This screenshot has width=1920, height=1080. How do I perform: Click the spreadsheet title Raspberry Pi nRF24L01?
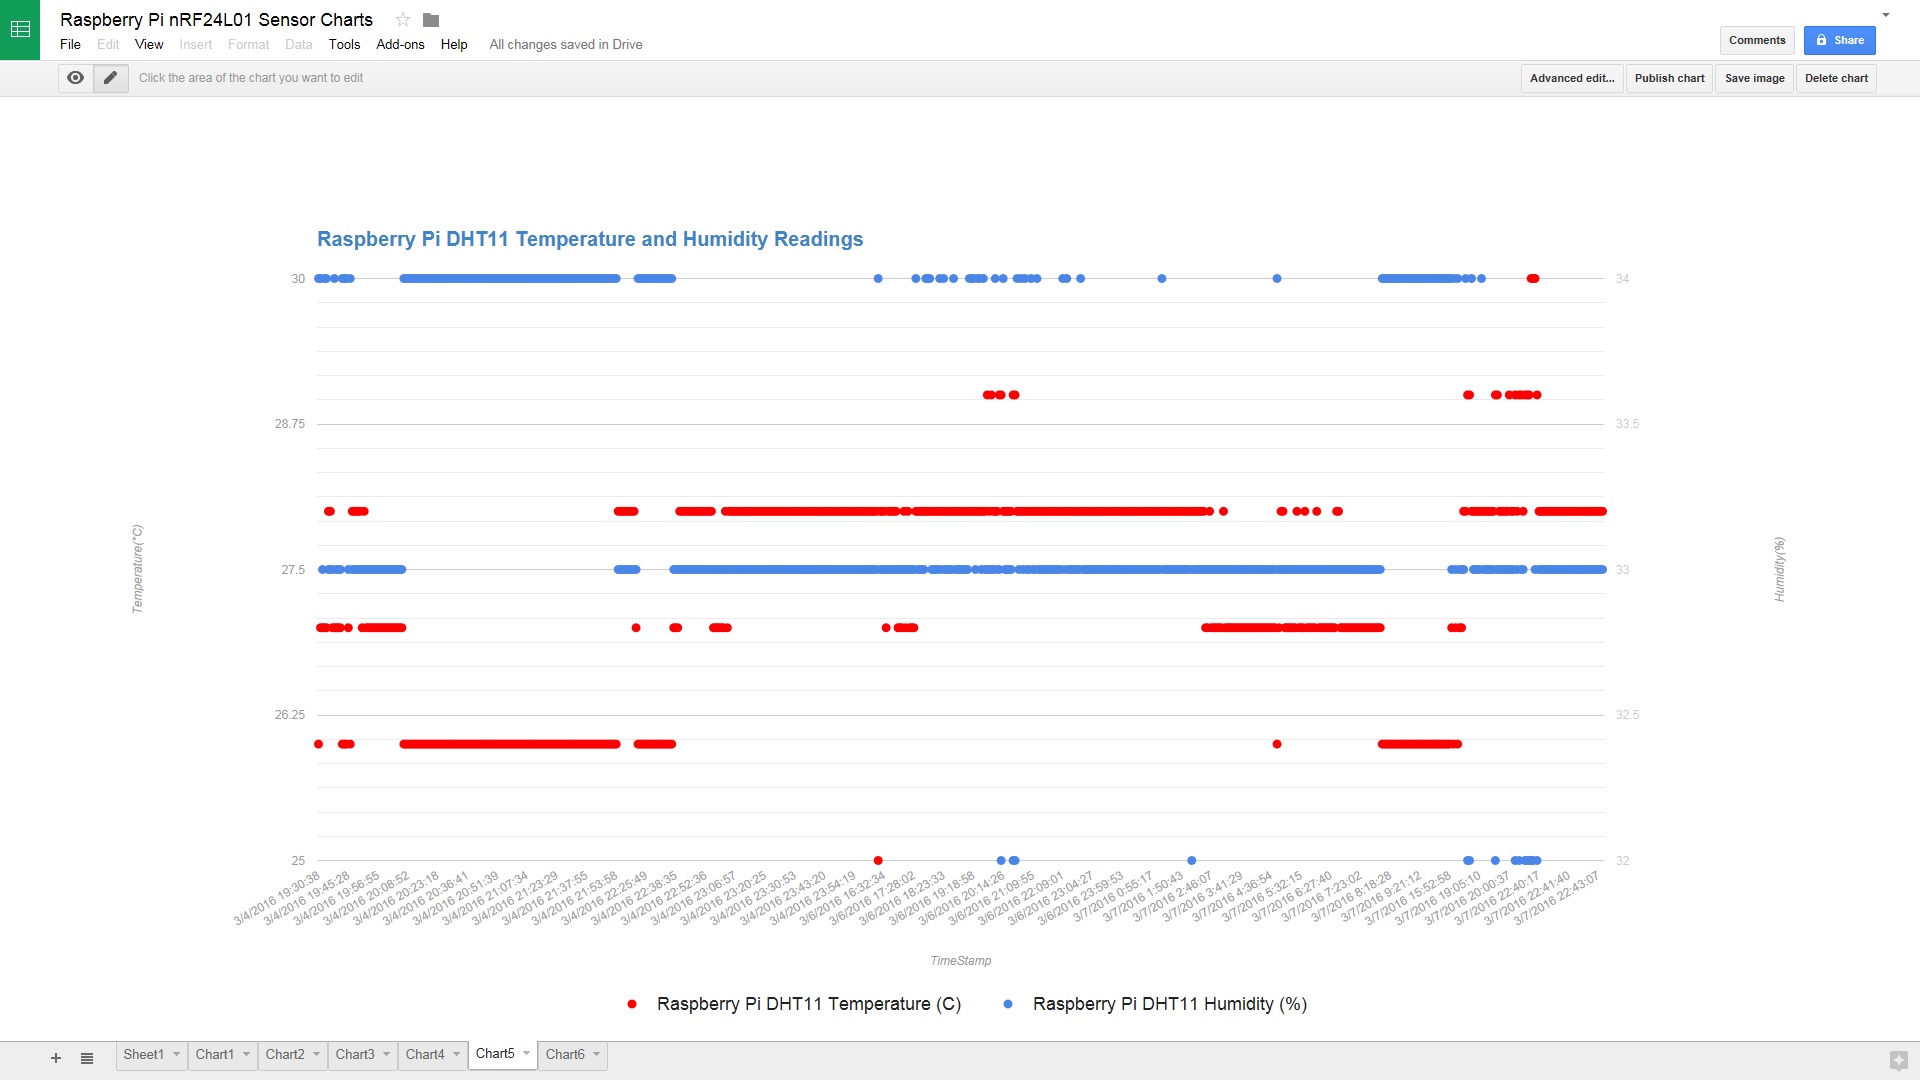coord(216,20)
